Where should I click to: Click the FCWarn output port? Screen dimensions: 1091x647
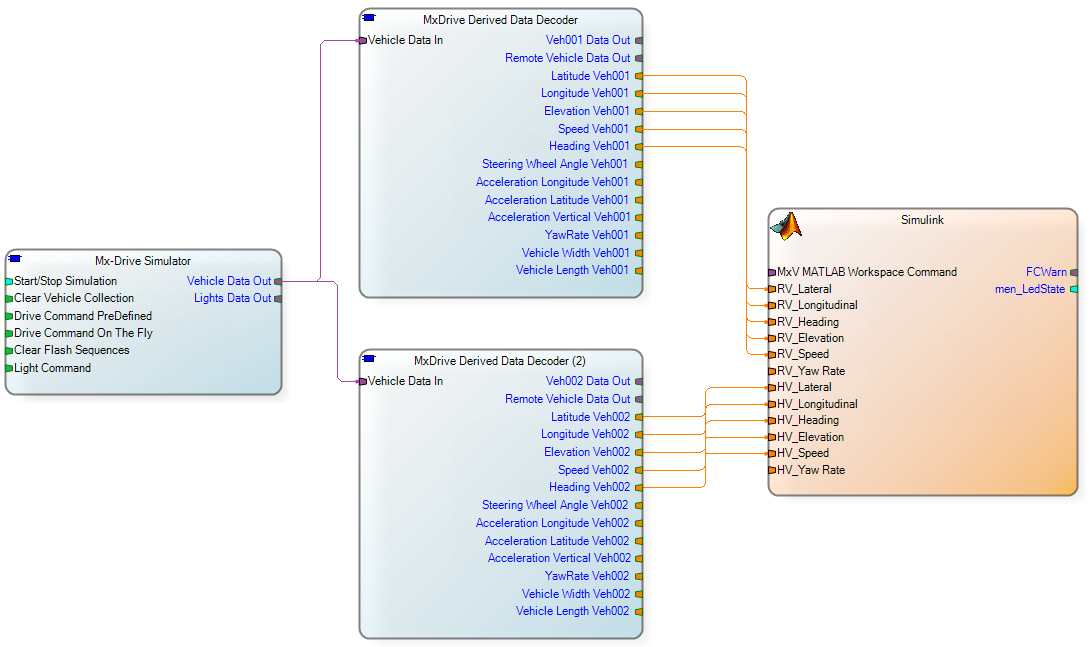1074,273
